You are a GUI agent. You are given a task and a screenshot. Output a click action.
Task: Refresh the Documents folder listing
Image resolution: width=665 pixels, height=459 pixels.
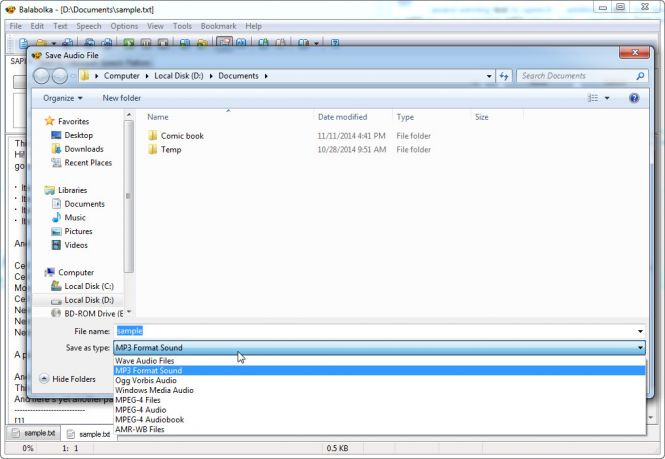pos(504,76)
